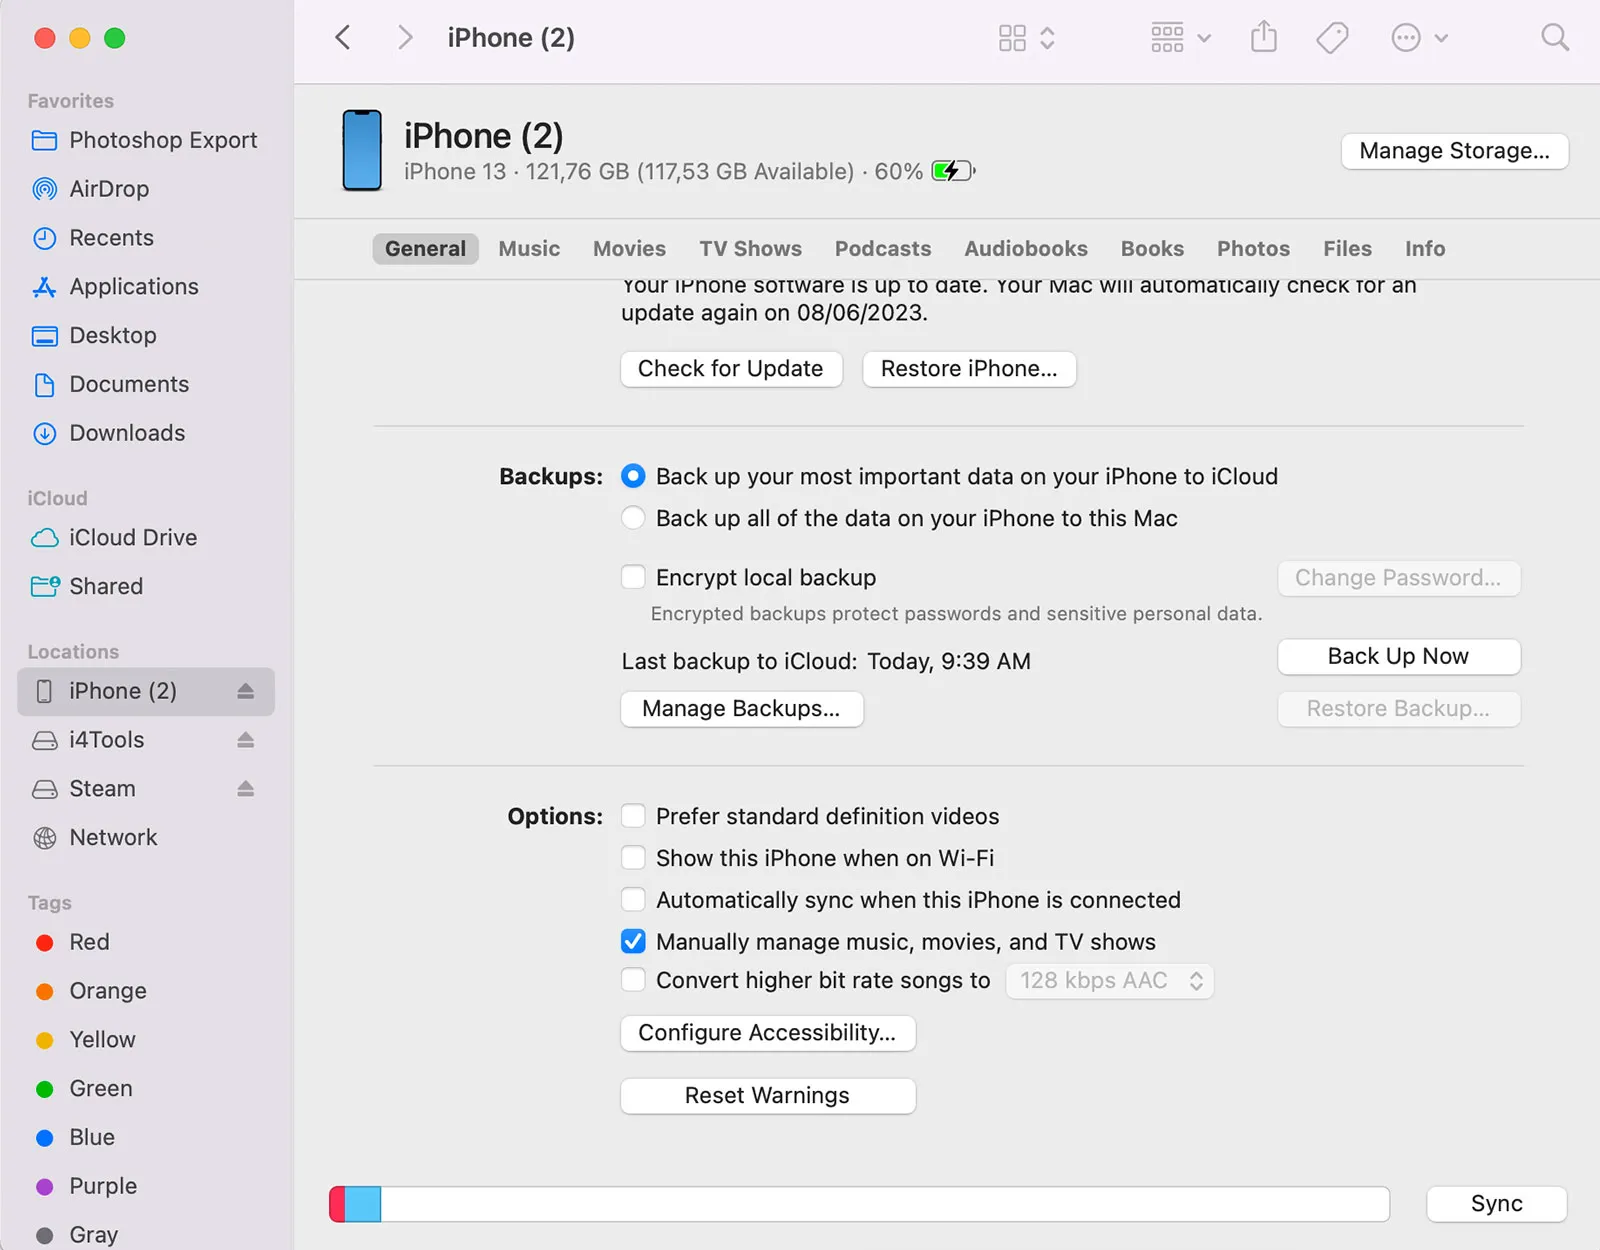Click the Back Up Now button

coord(1398,656)
